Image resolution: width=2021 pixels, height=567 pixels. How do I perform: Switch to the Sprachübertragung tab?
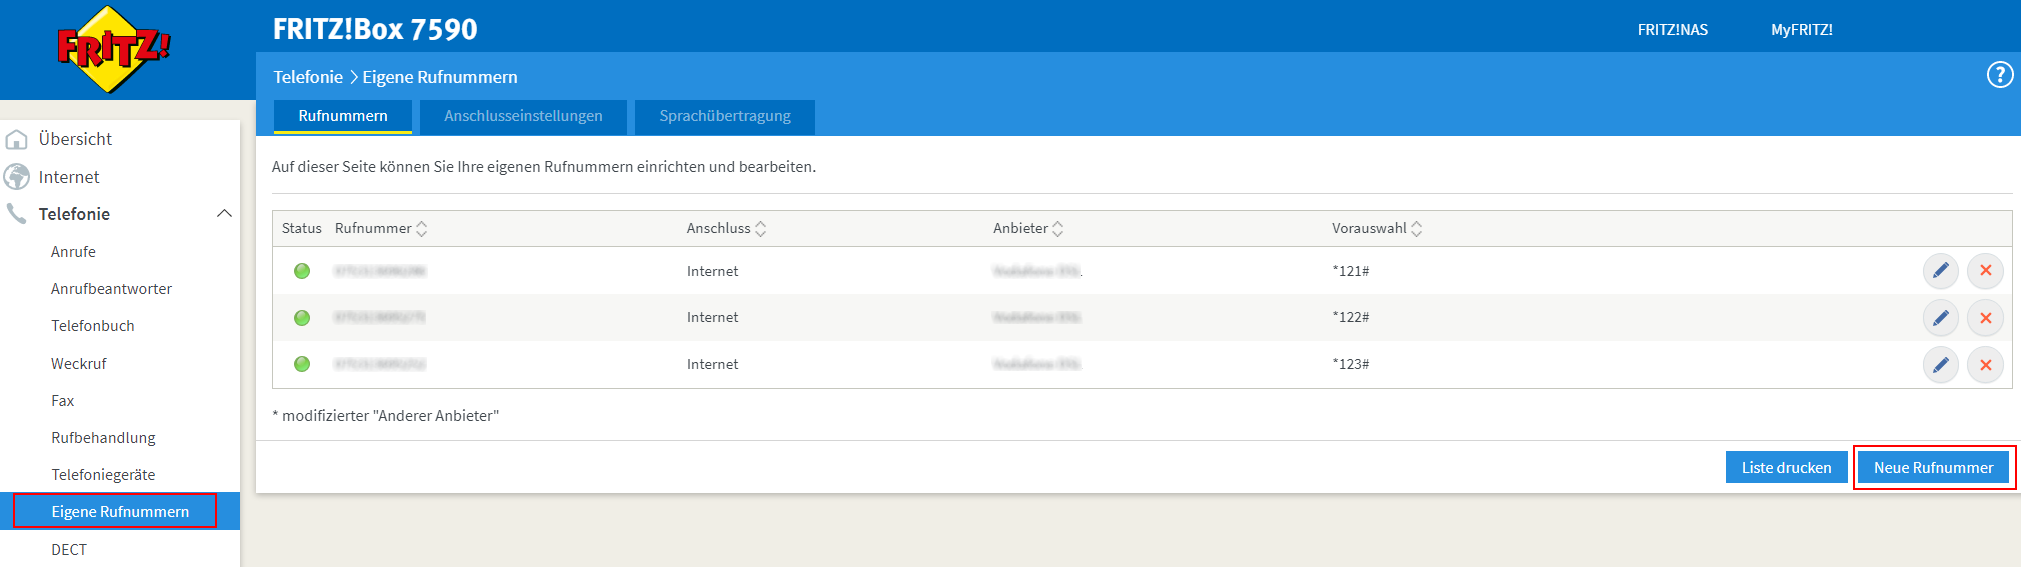click(725, 116)
